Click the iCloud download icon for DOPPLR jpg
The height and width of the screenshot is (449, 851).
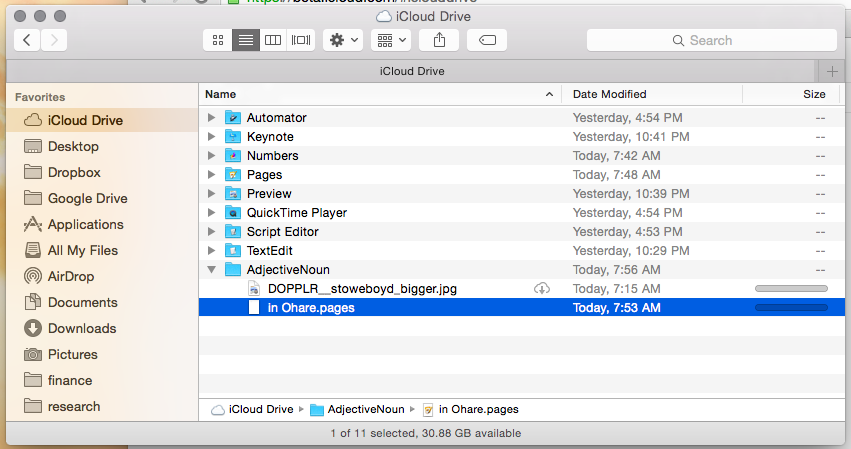[x=542, y=288]
